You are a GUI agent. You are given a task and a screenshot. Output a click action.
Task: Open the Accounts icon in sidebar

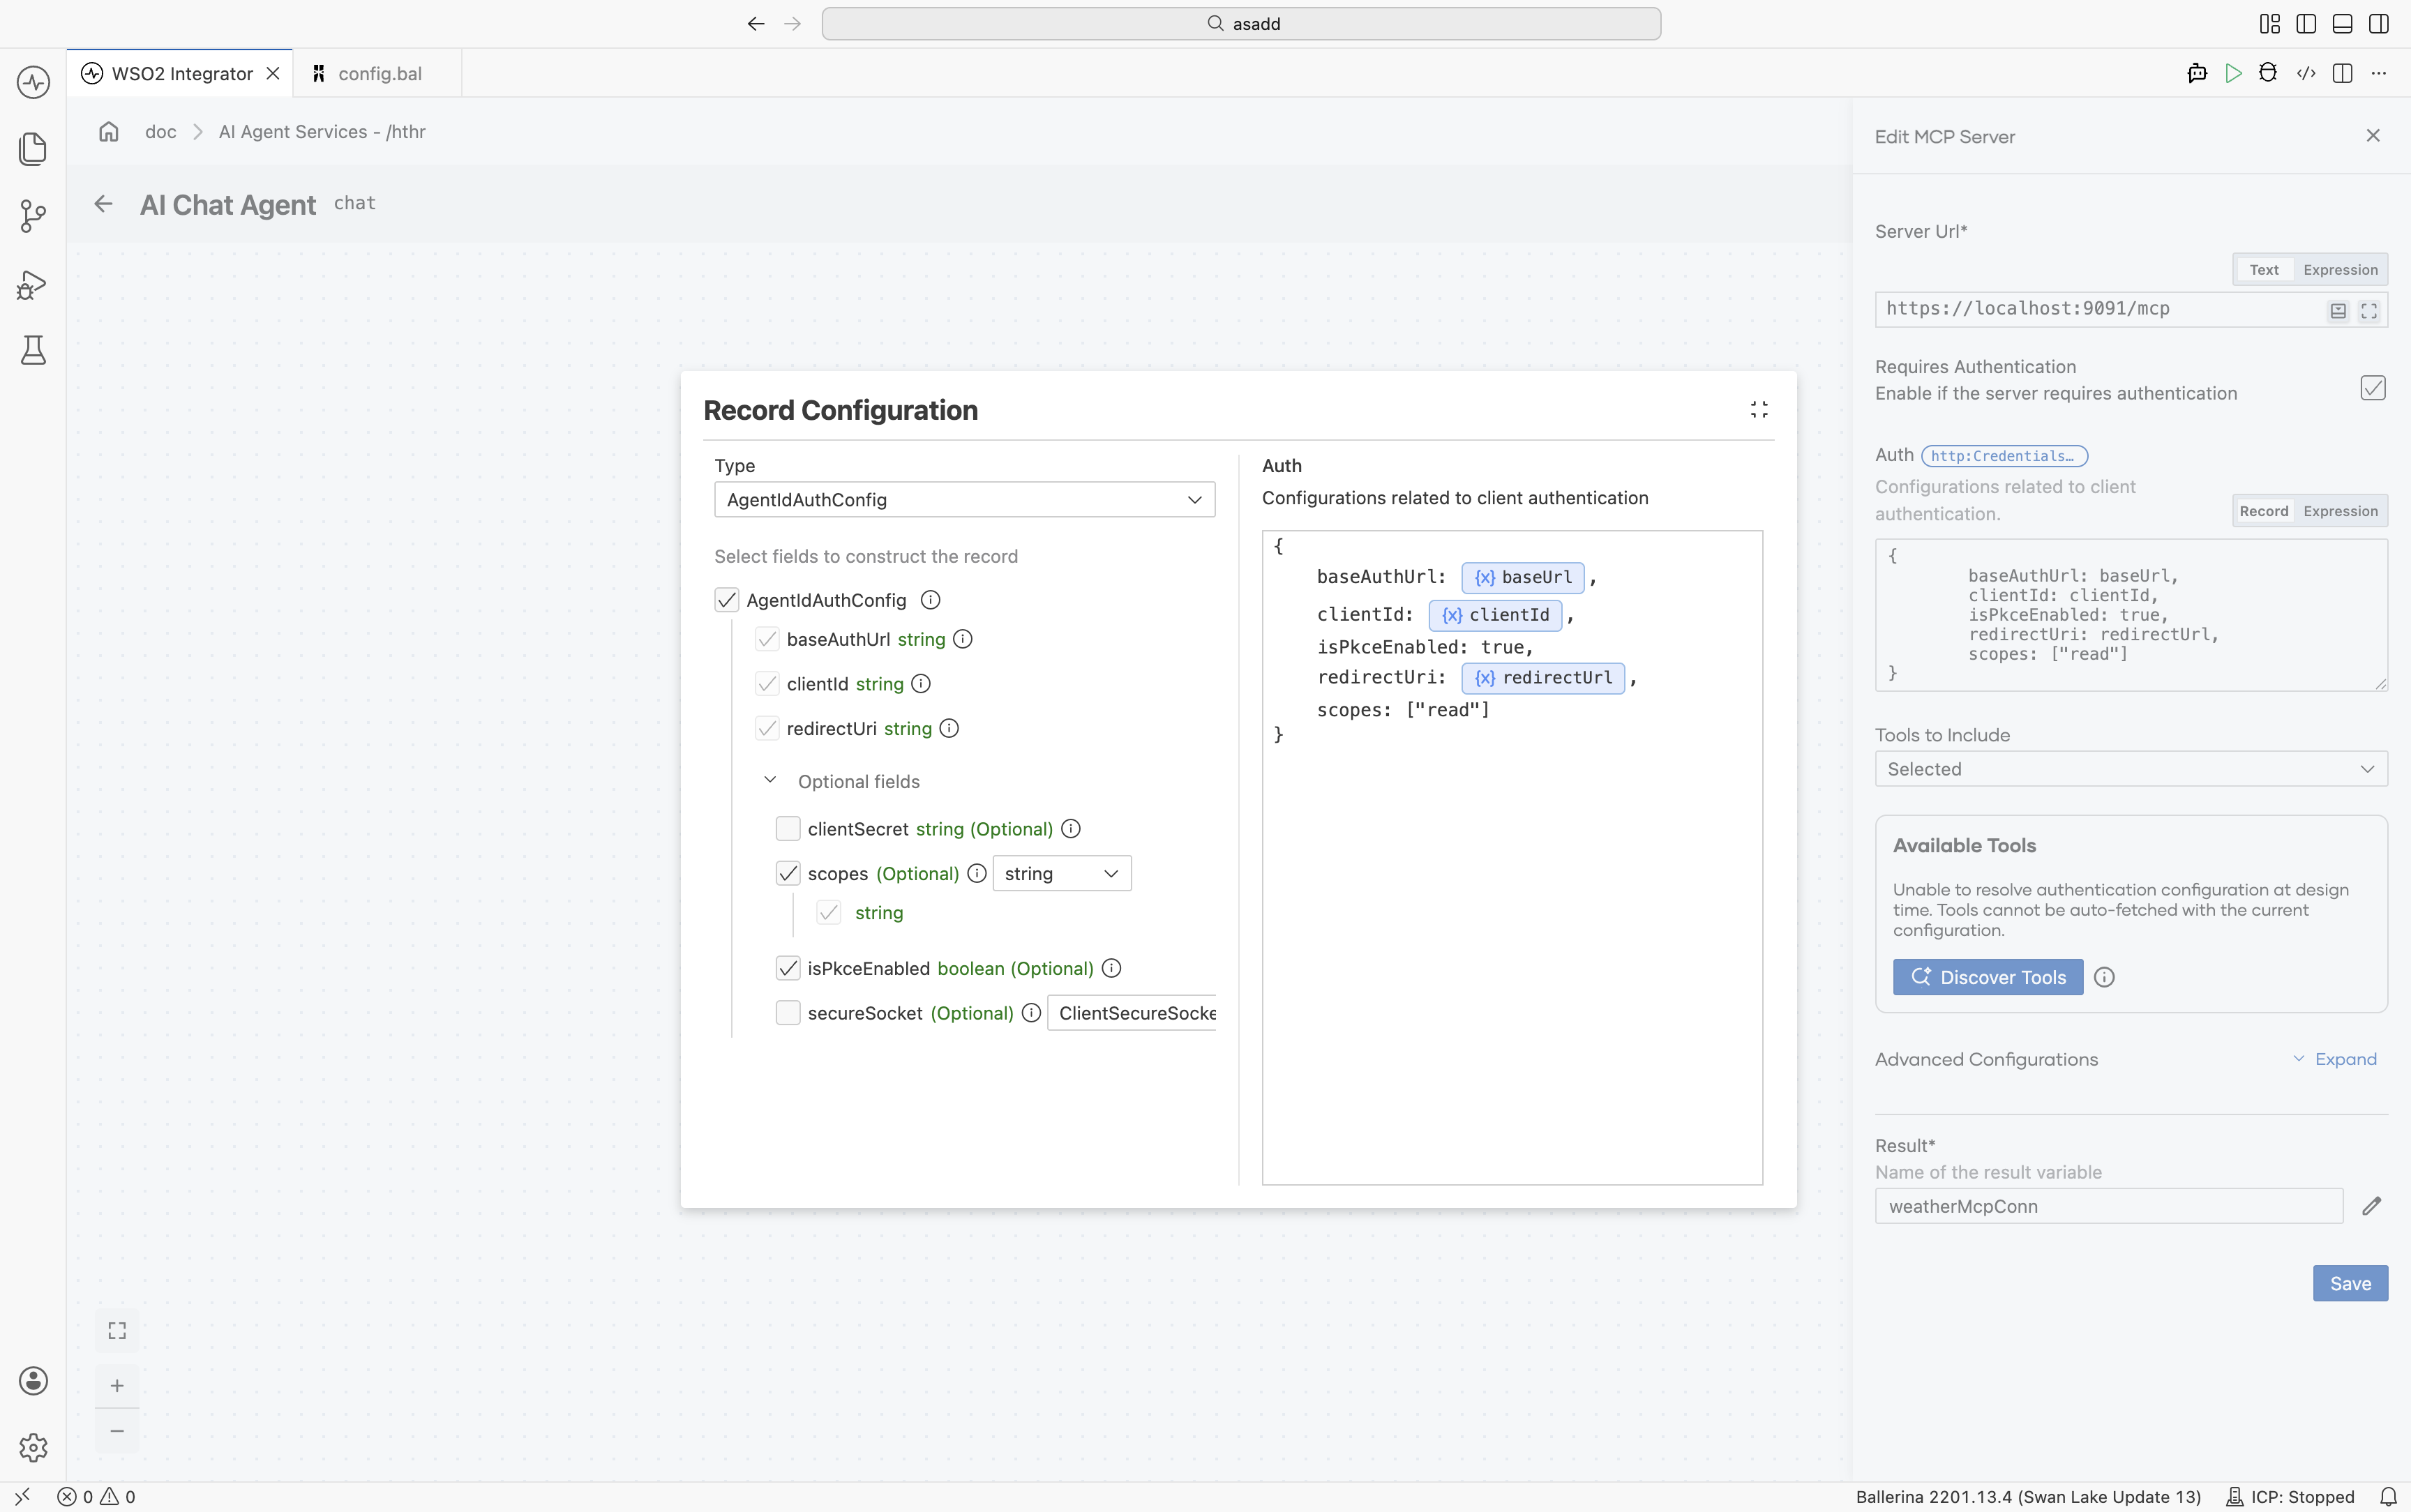[33, 1381]
